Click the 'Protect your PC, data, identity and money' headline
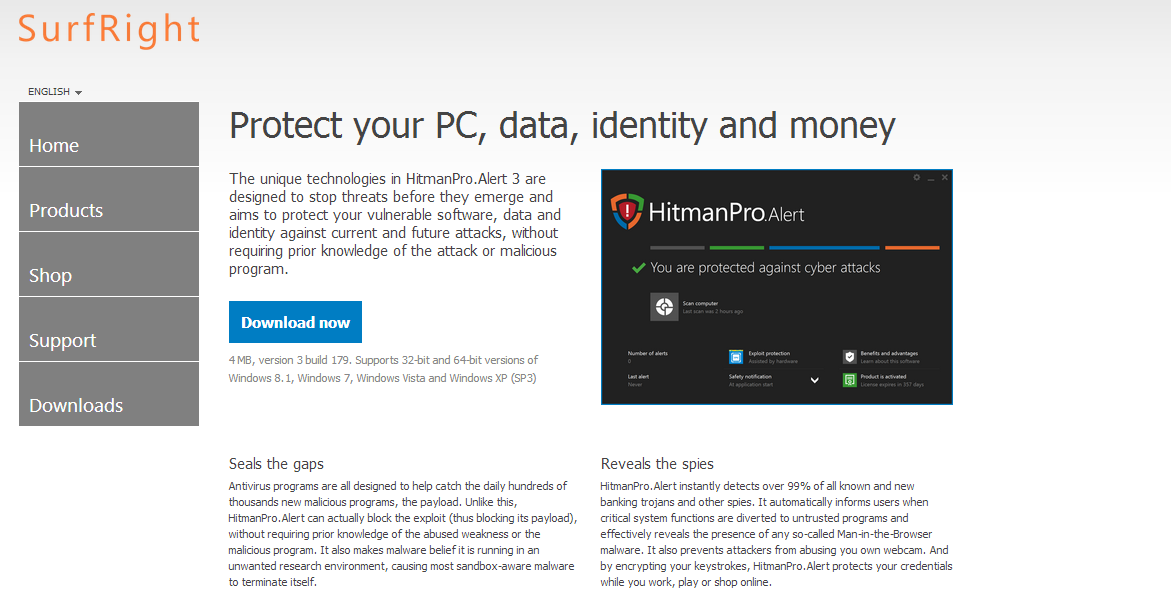This screenshot has height=609, width=1171. coord(562,126)
